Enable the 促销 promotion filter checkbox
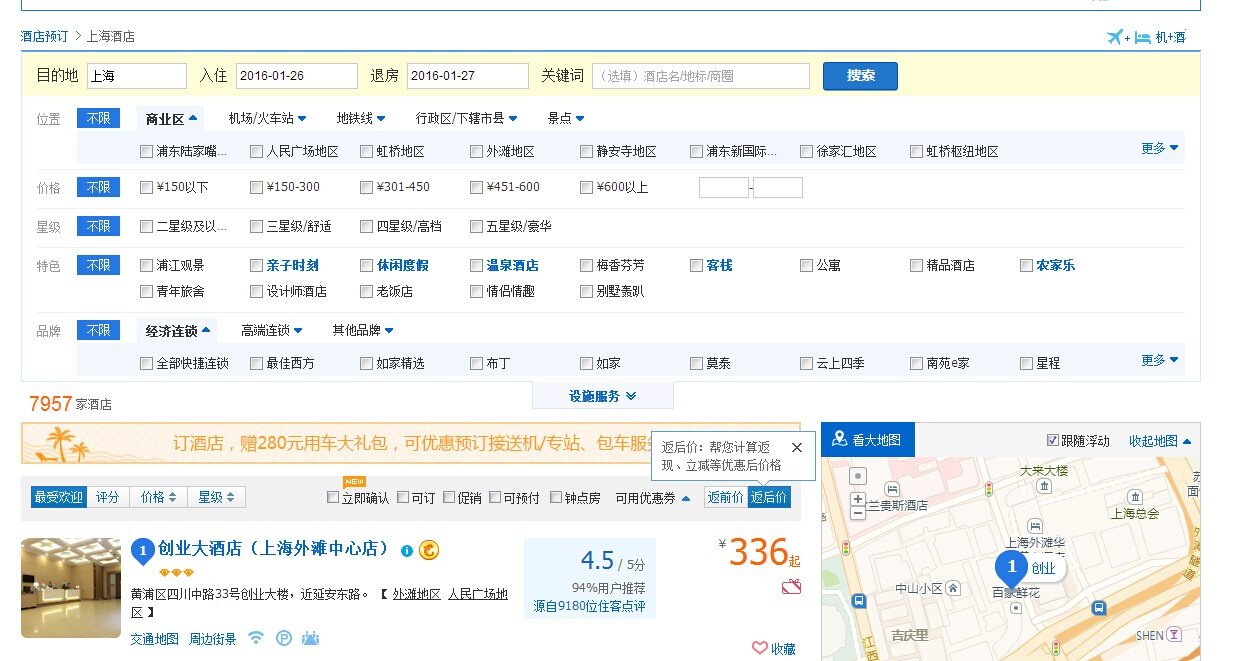The height and width of the screenshot is (661, 1244). click(x=451, y=496)
